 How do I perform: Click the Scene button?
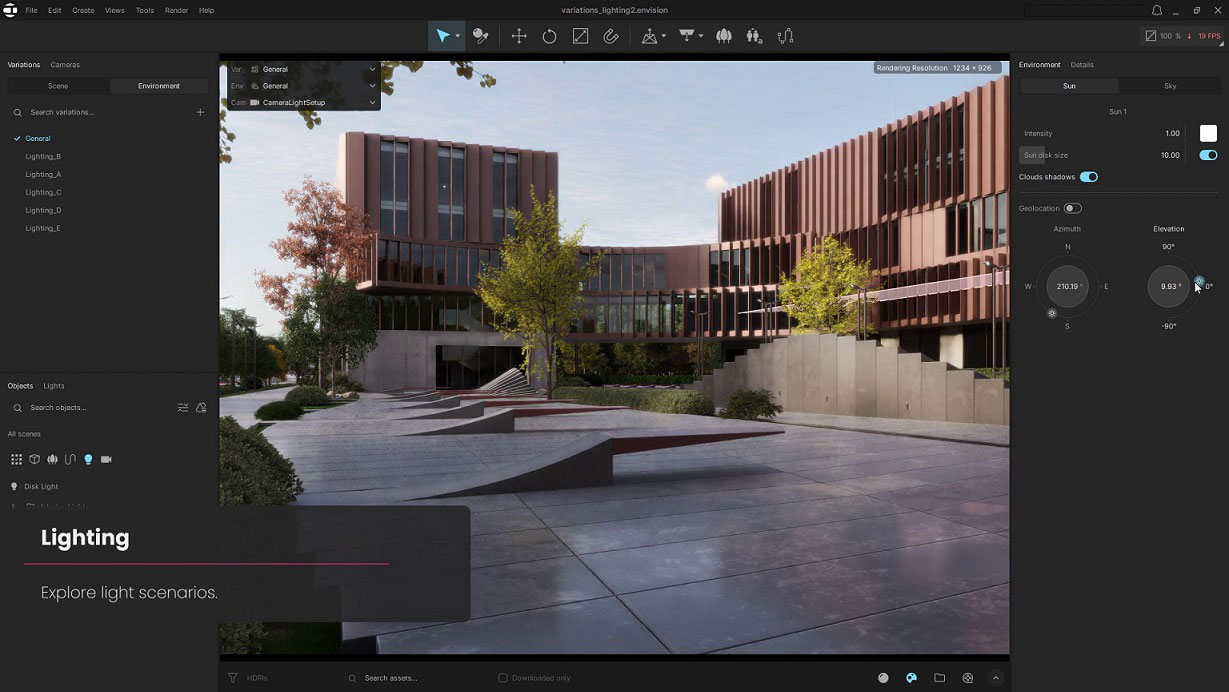[58, 86]
